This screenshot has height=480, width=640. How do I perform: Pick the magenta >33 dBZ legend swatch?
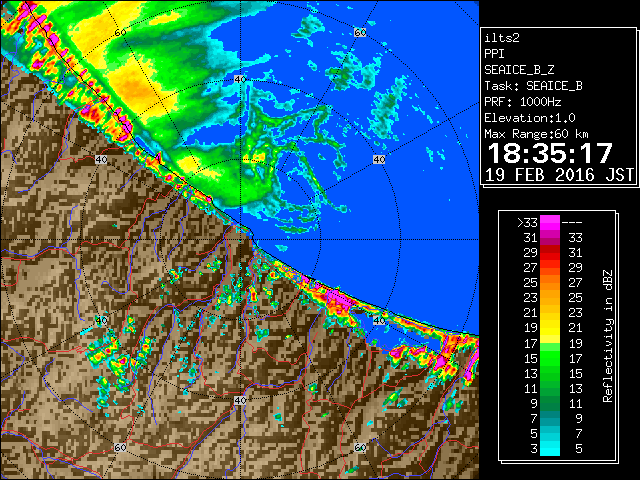tap(550, 223)
